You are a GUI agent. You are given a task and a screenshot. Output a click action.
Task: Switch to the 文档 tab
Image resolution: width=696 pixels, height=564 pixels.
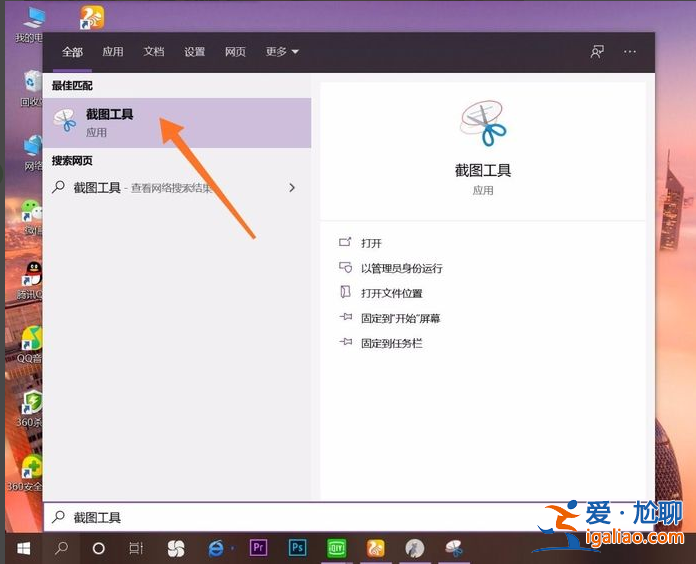tap(154, 52)
